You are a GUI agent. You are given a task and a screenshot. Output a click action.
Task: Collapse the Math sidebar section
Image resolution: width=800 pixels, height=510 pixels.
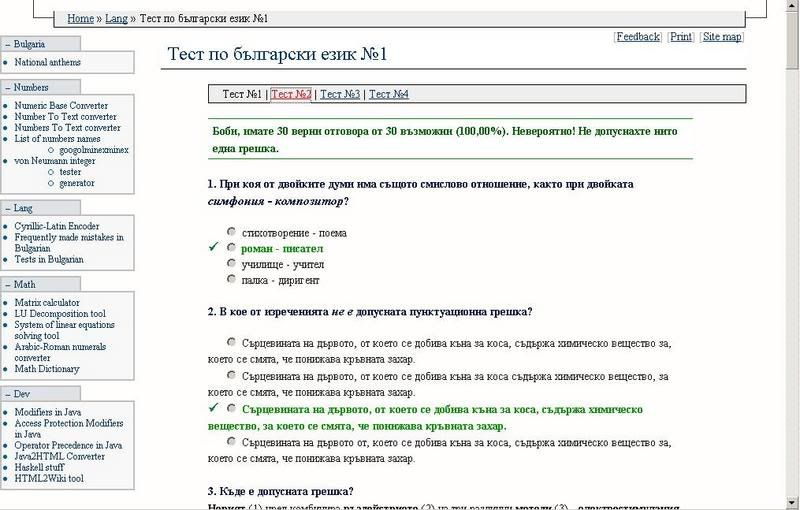click(8, 285)
